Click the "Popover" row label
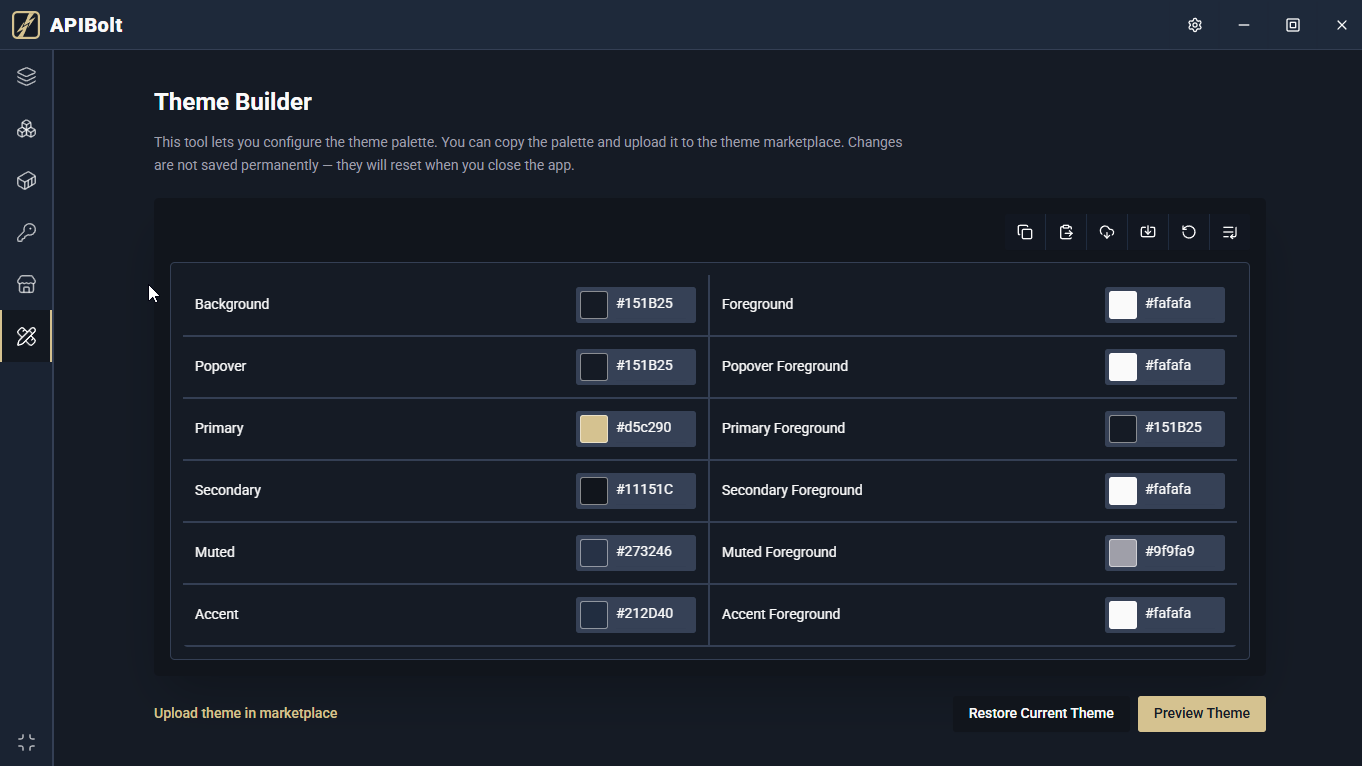1362x766 pixels. pos(220,366)
